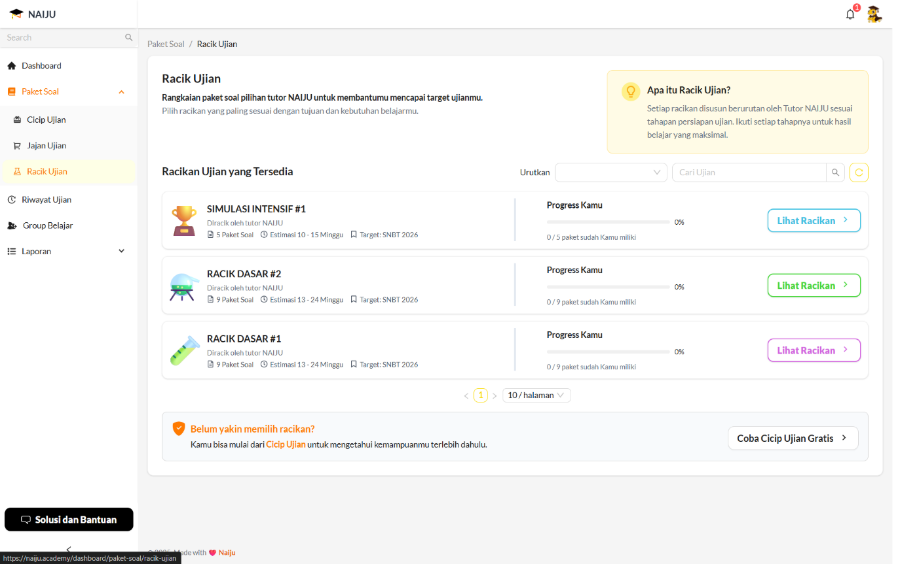Viewport: 900px width, 564px height.
Task: Click Paket Soal breadcrumb link
Action: pyautogui.click(x=166, y=44)
